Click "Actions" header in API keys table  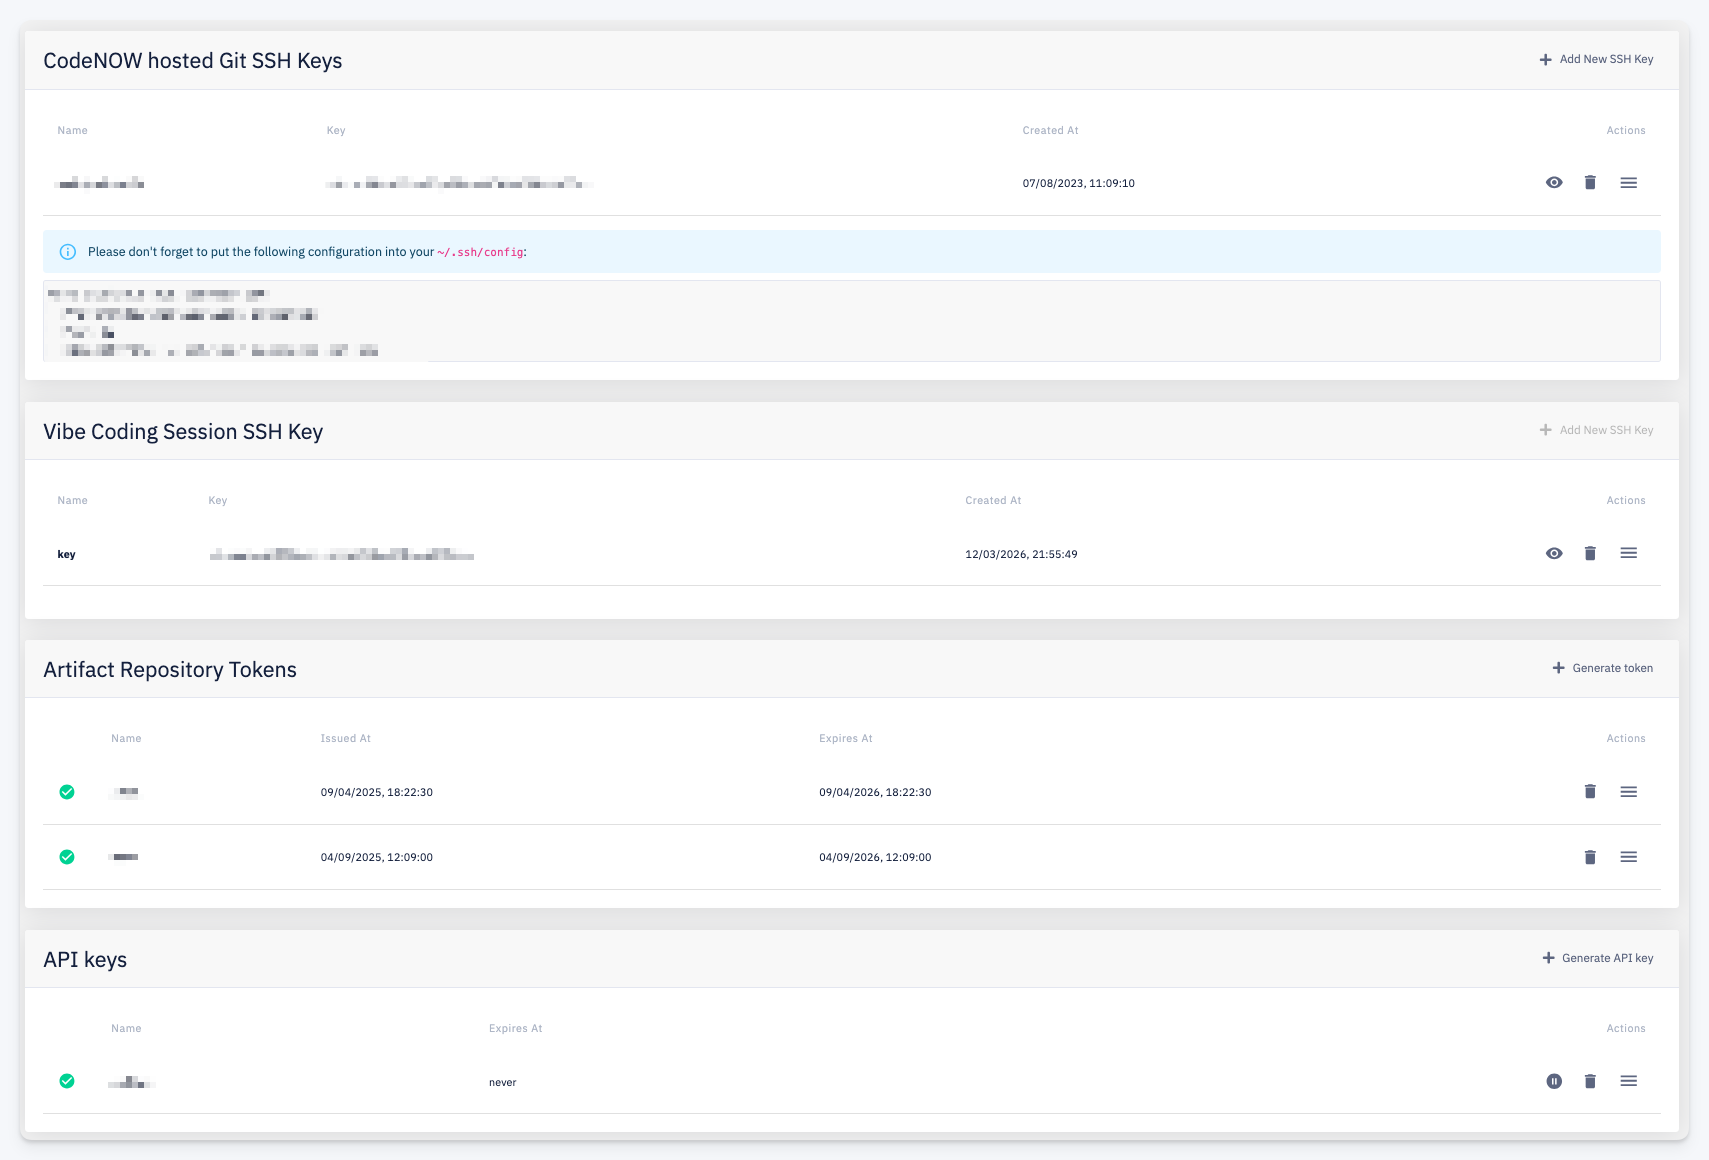[1626, 1028]
